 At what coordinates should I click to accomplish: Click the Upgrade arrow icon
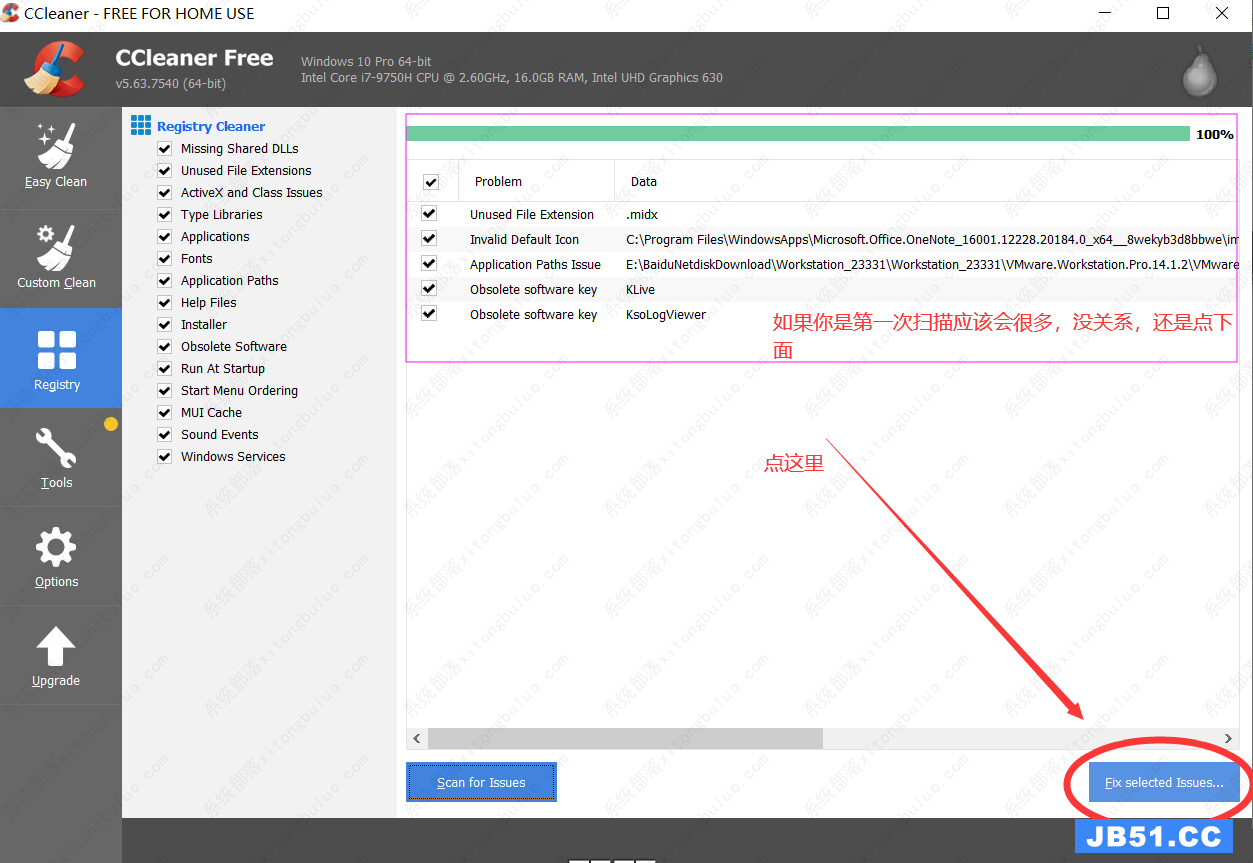click(56, 647)
